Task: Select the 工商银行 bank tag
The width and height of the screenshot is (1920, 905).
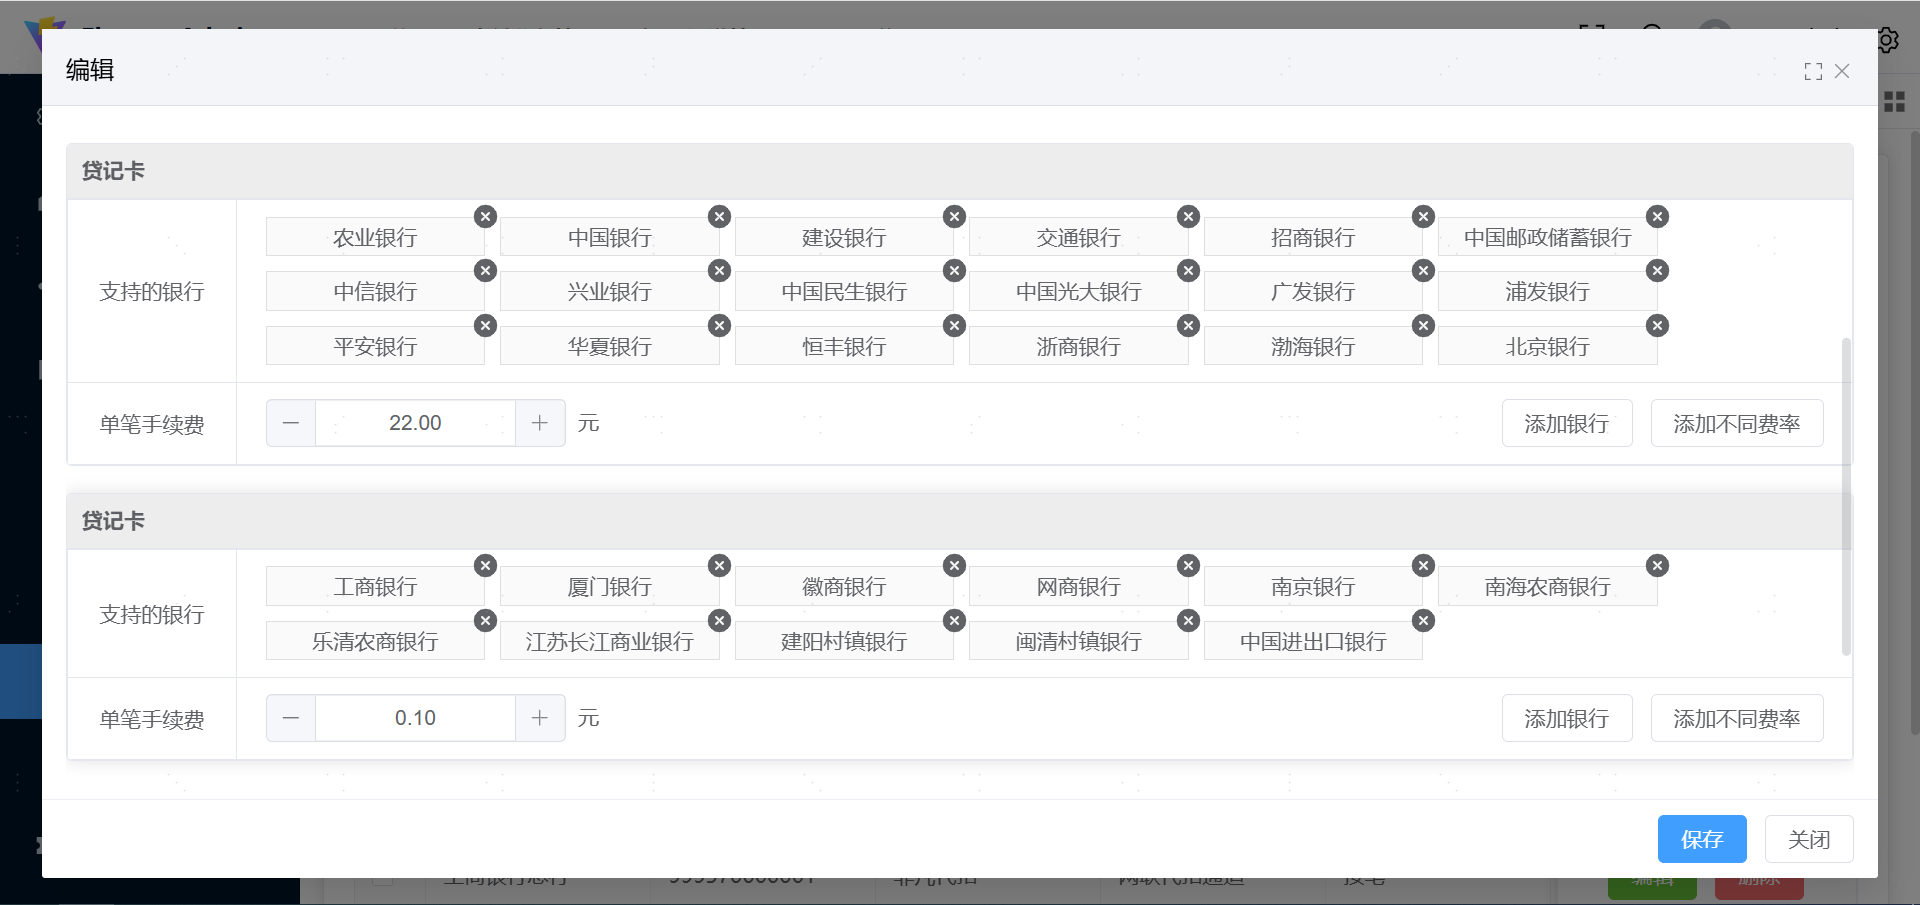Action: (x=375, y=586)
